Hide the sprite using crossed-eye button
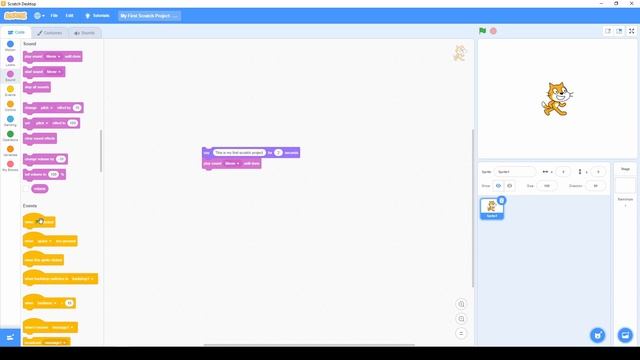This screenshot has height=360, width=640. [x=509, y=186]
